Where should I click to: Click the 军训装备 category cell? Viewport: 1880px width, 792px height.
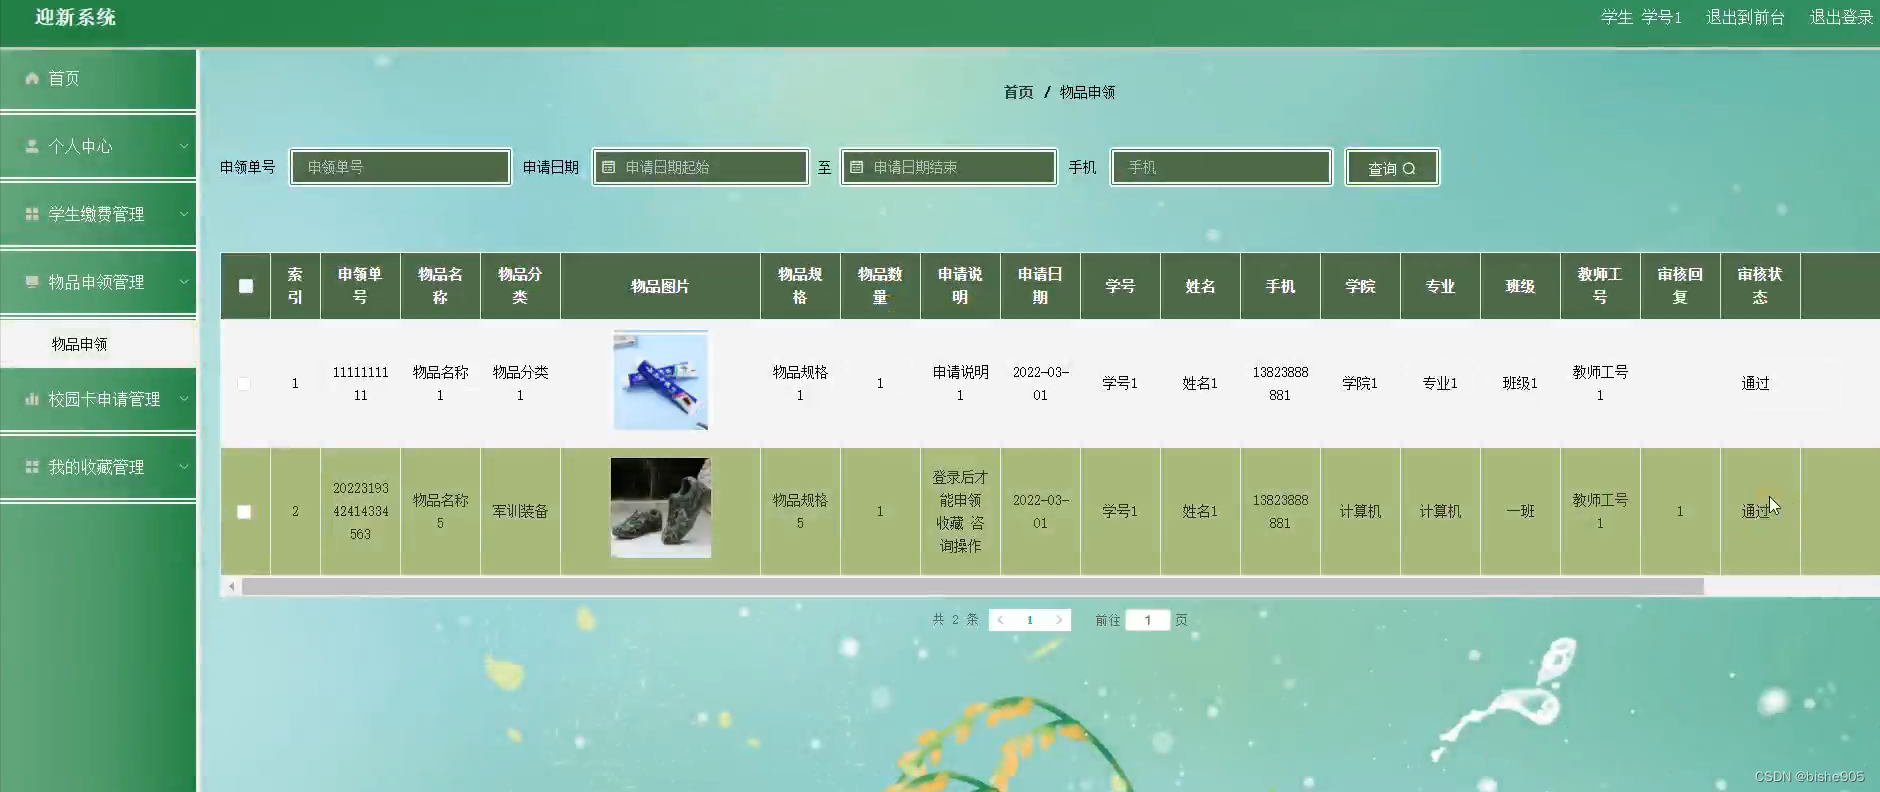click(520, 511)
